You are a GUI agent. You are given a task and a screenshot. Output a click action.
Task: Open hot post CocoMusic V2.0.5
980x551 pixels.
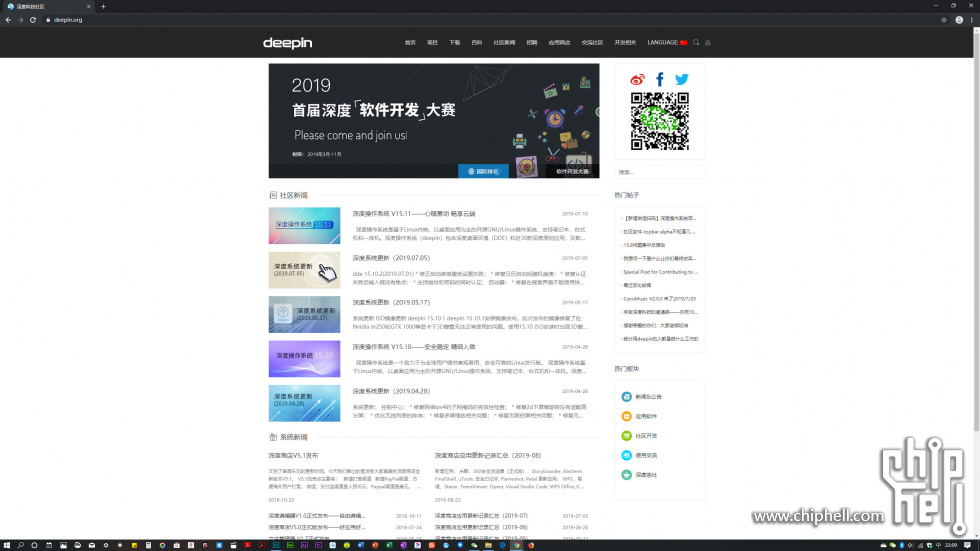(x=659, y=299)
